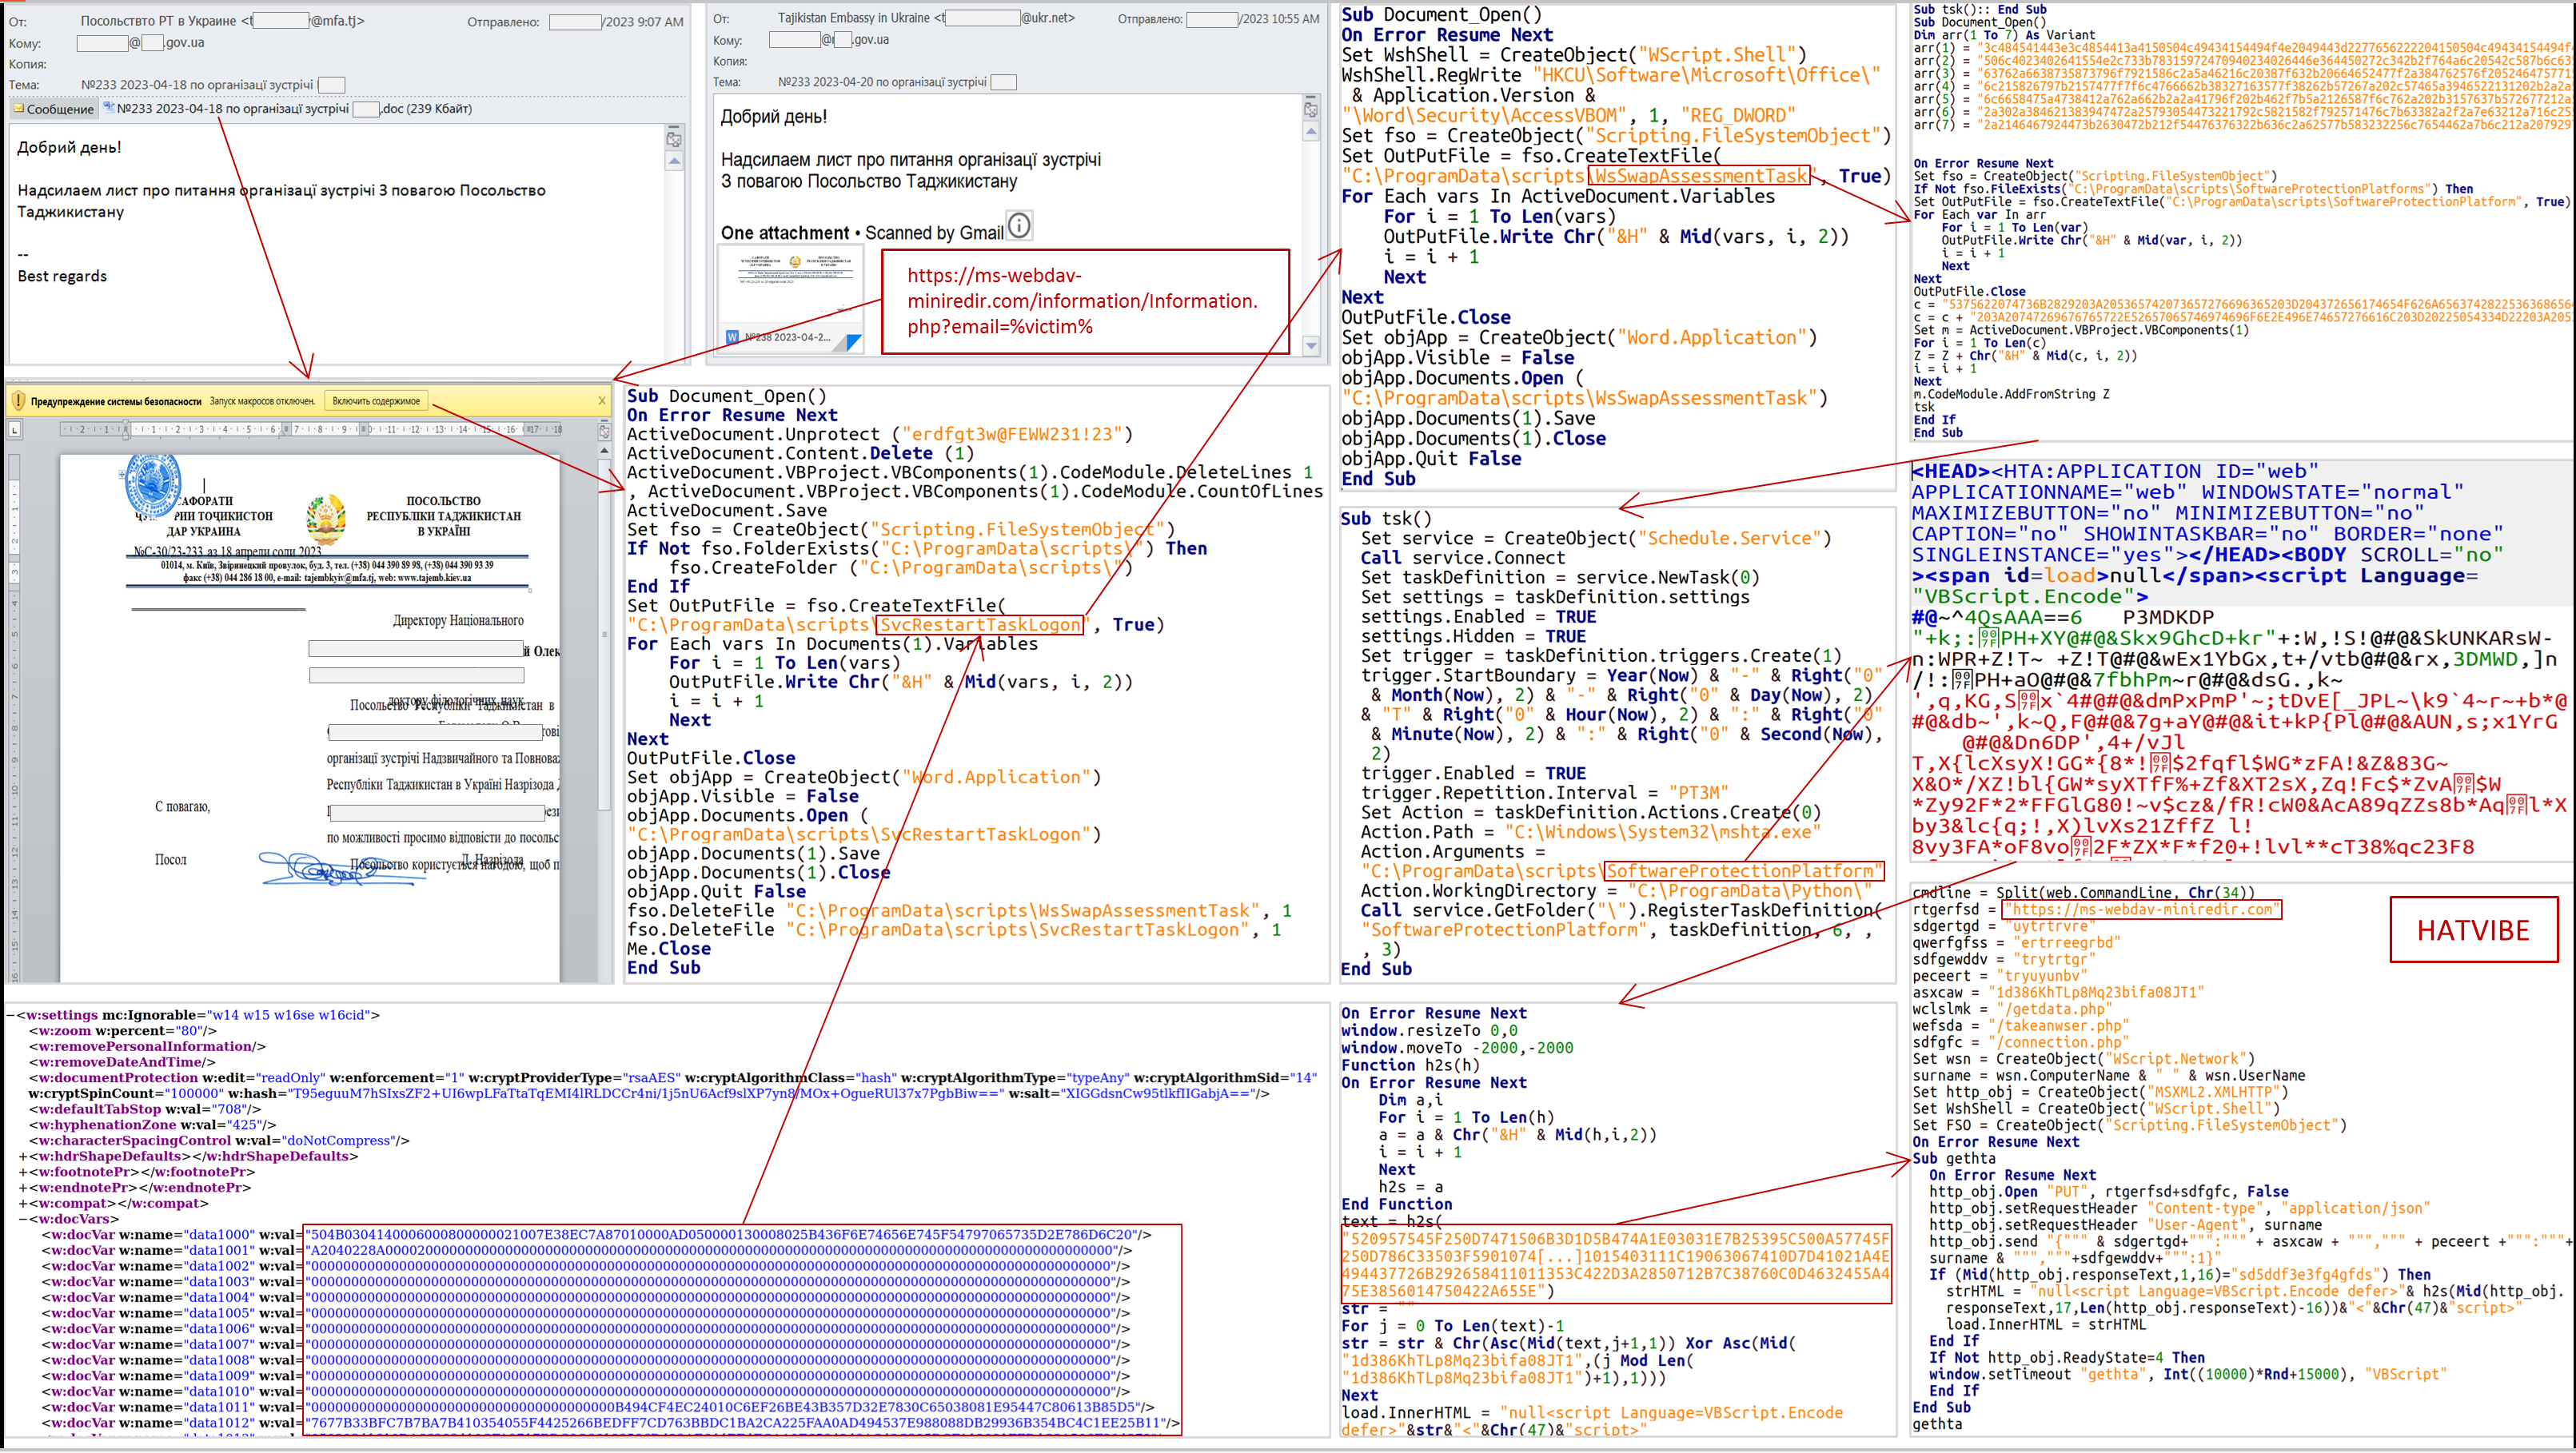Viewport: 2576px width, 1453px height.
Task: Click the Gmail attachment info icon
Action: tap(1018, 226)
